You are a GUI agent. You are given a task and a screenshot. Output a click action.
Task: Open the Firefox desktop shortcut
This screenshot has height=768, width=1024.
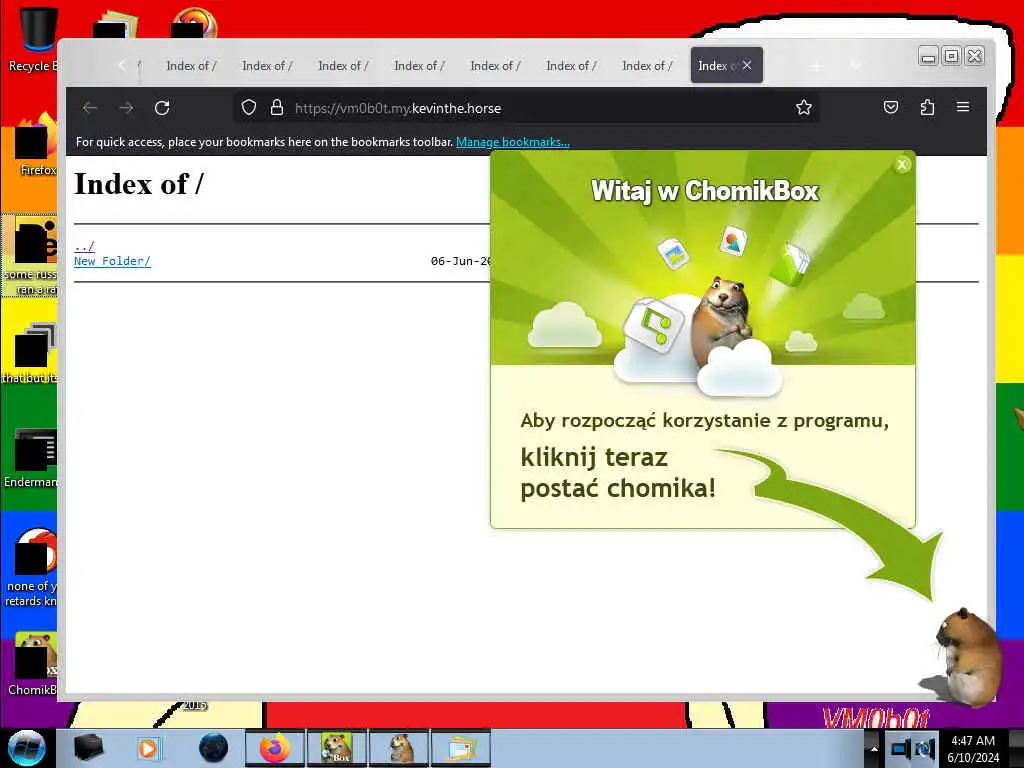point(36,145)
